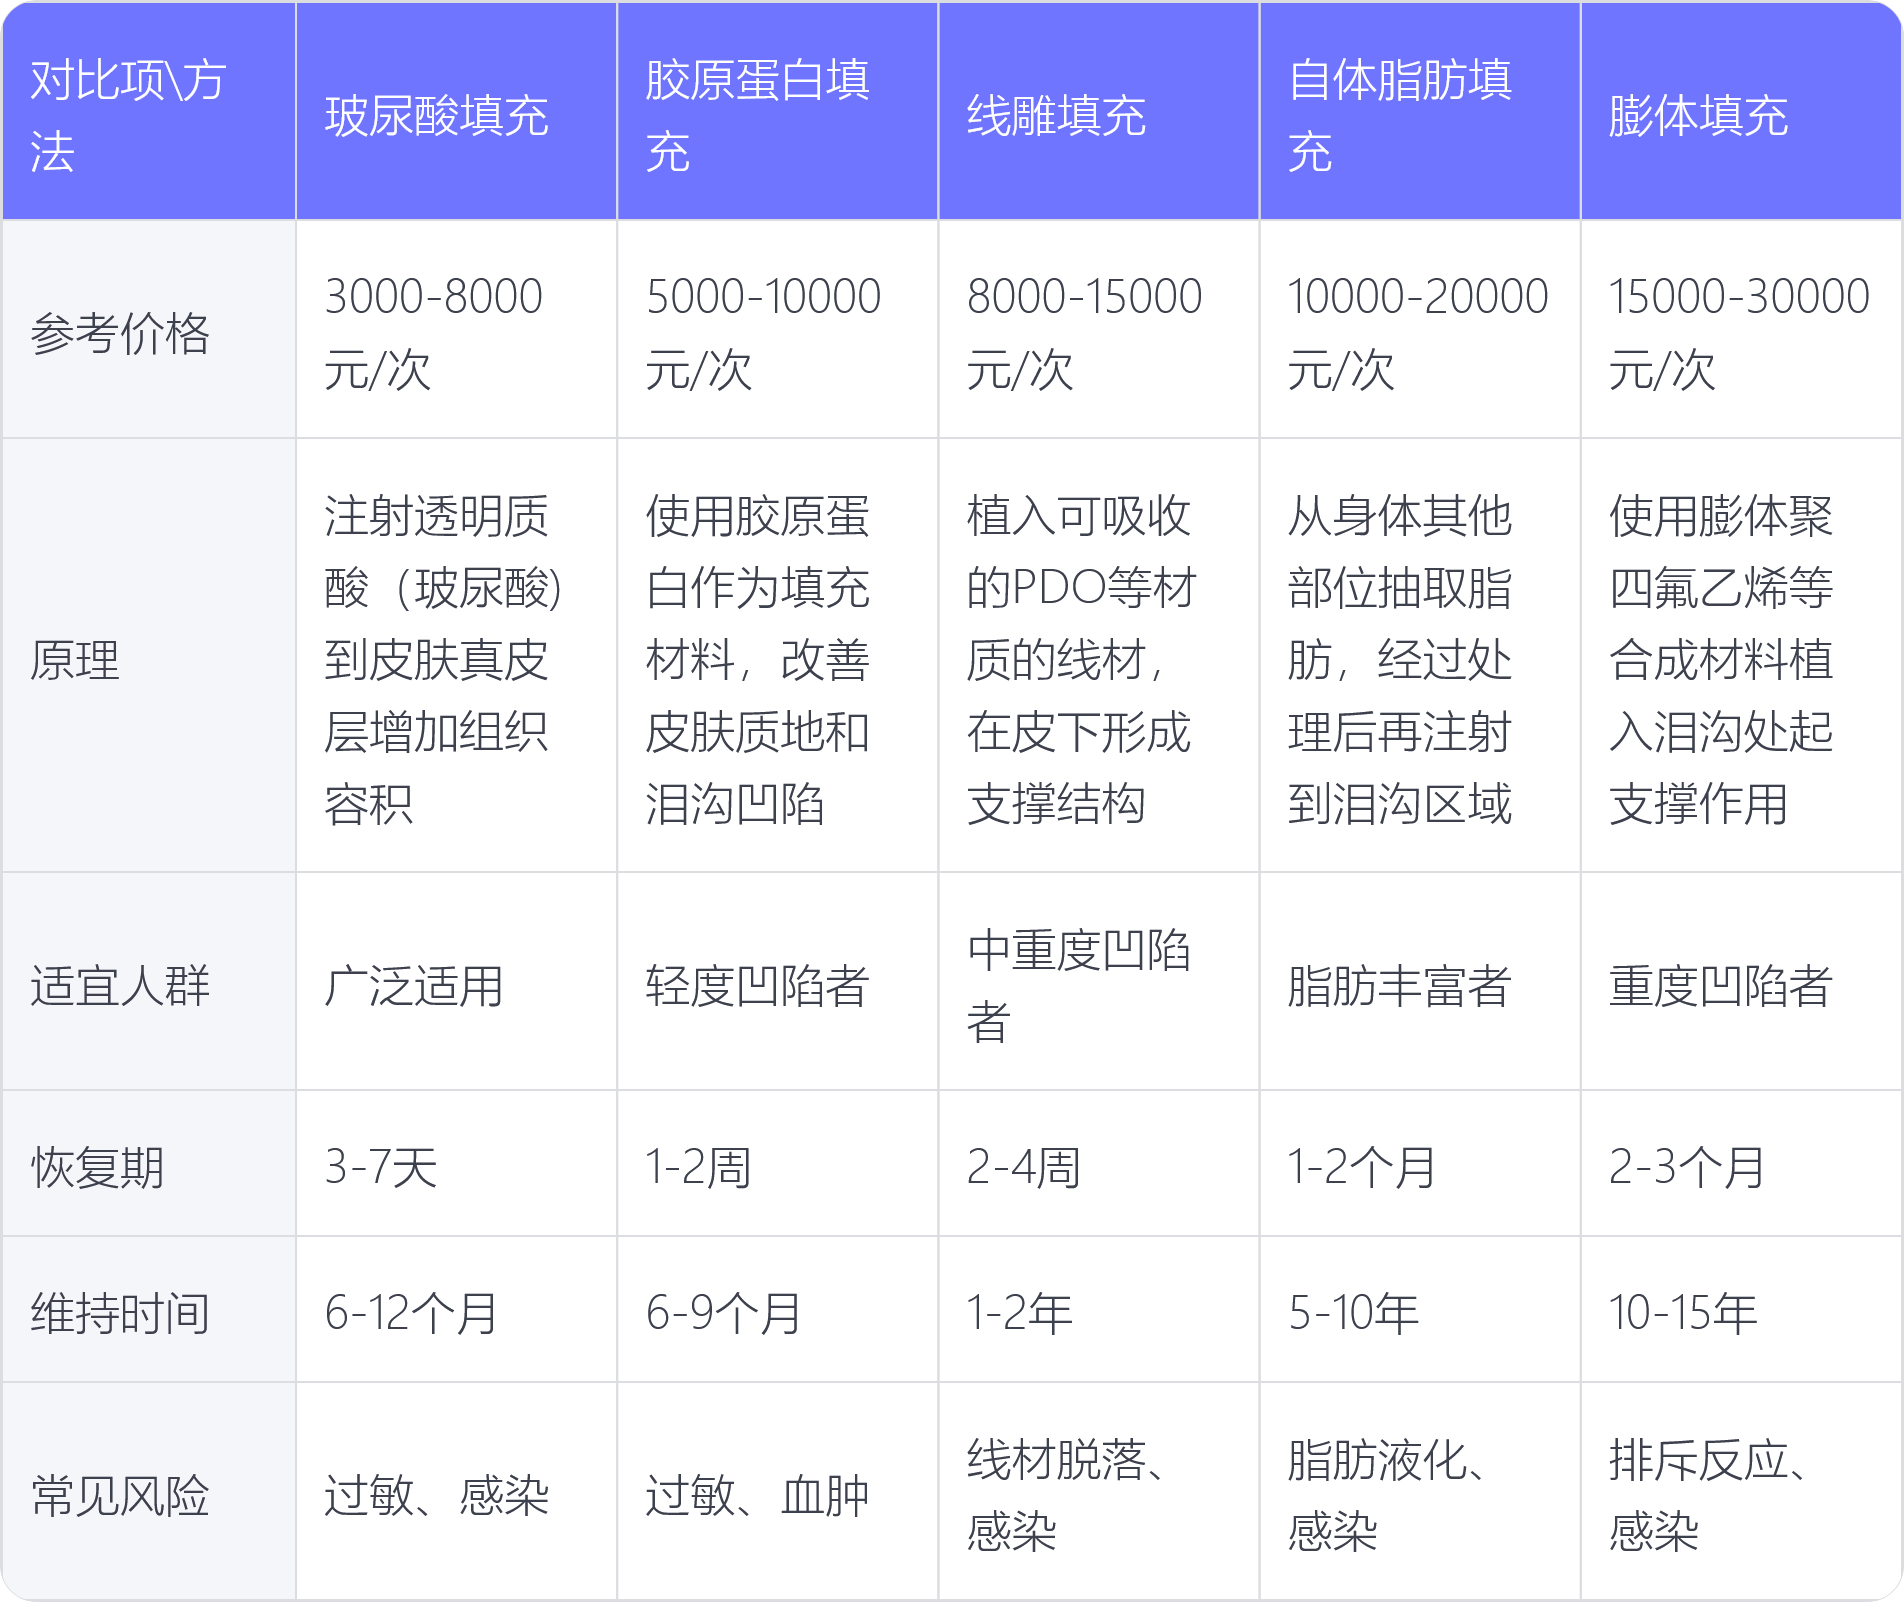Select the duration cell '6-12个月'

point(456,1309)
